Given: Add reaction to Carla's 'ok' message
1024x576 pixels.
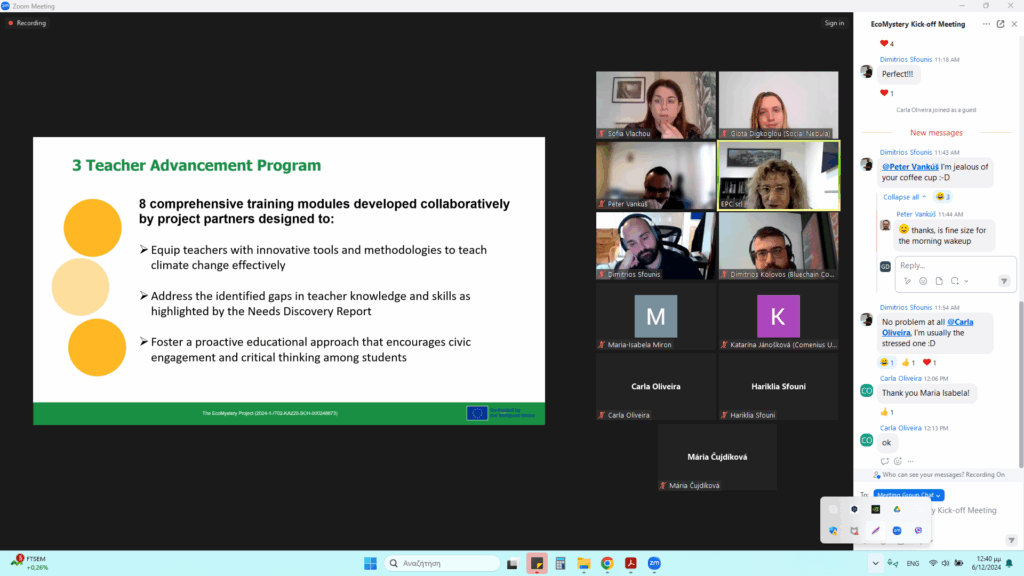Looking at the screenshot, I should point(898,461).
